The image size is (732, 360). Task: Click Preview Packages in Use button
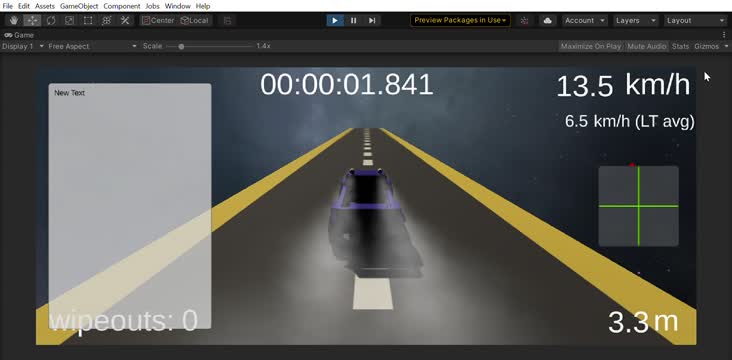pos(460,21)
